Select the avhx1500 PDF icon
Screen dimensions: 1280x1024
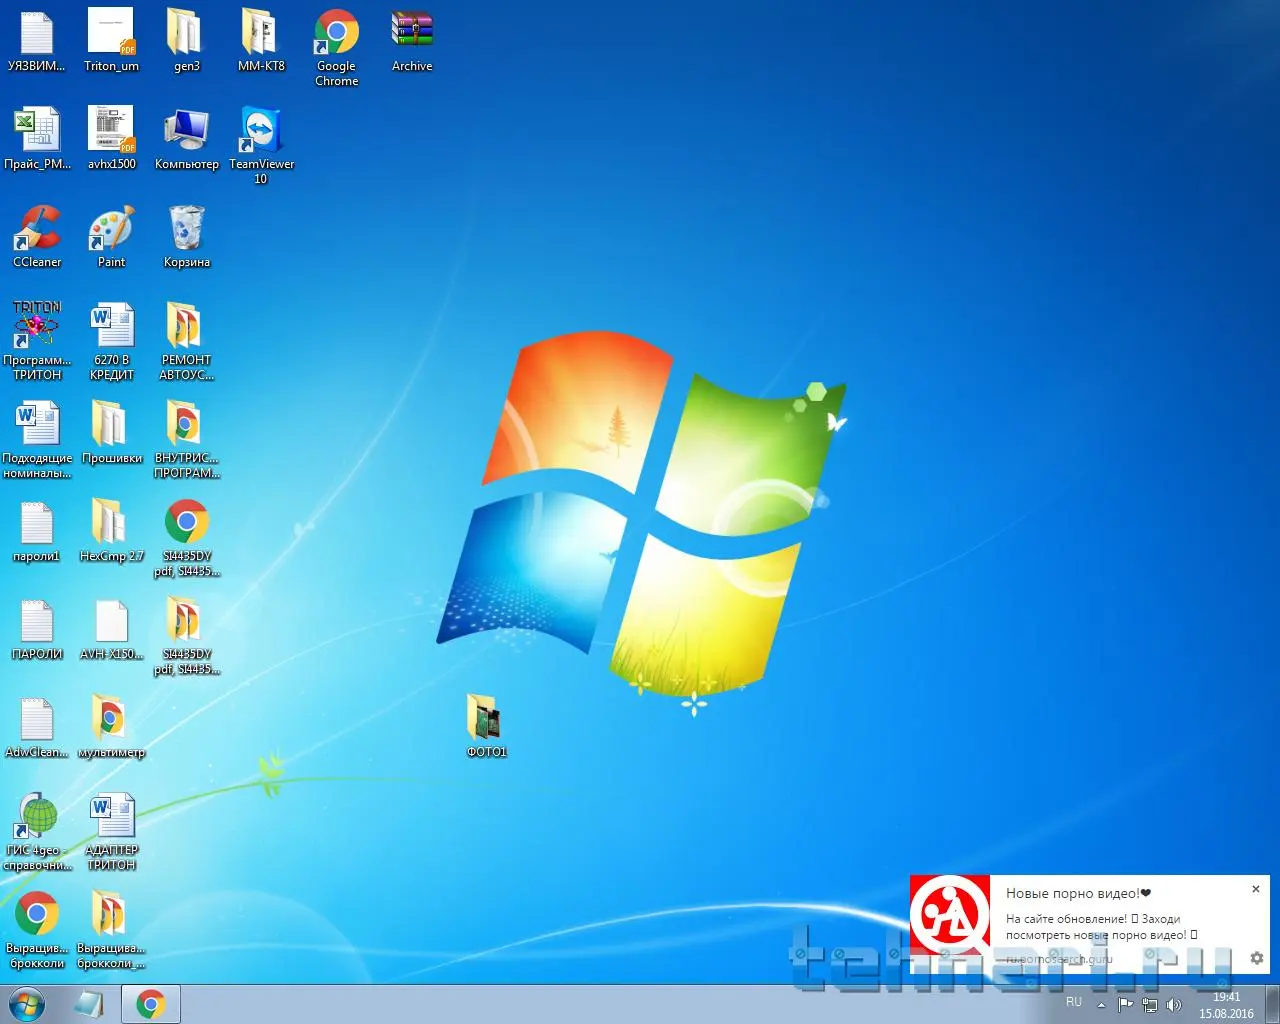[111, 139]
